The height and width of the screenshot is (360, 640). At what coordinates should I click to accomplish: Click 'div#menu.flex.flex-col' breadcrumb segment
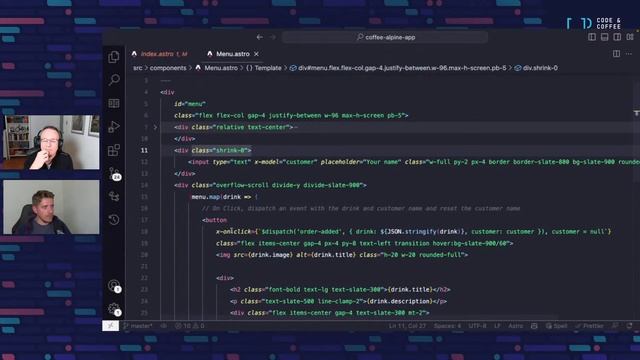point(402,68)
